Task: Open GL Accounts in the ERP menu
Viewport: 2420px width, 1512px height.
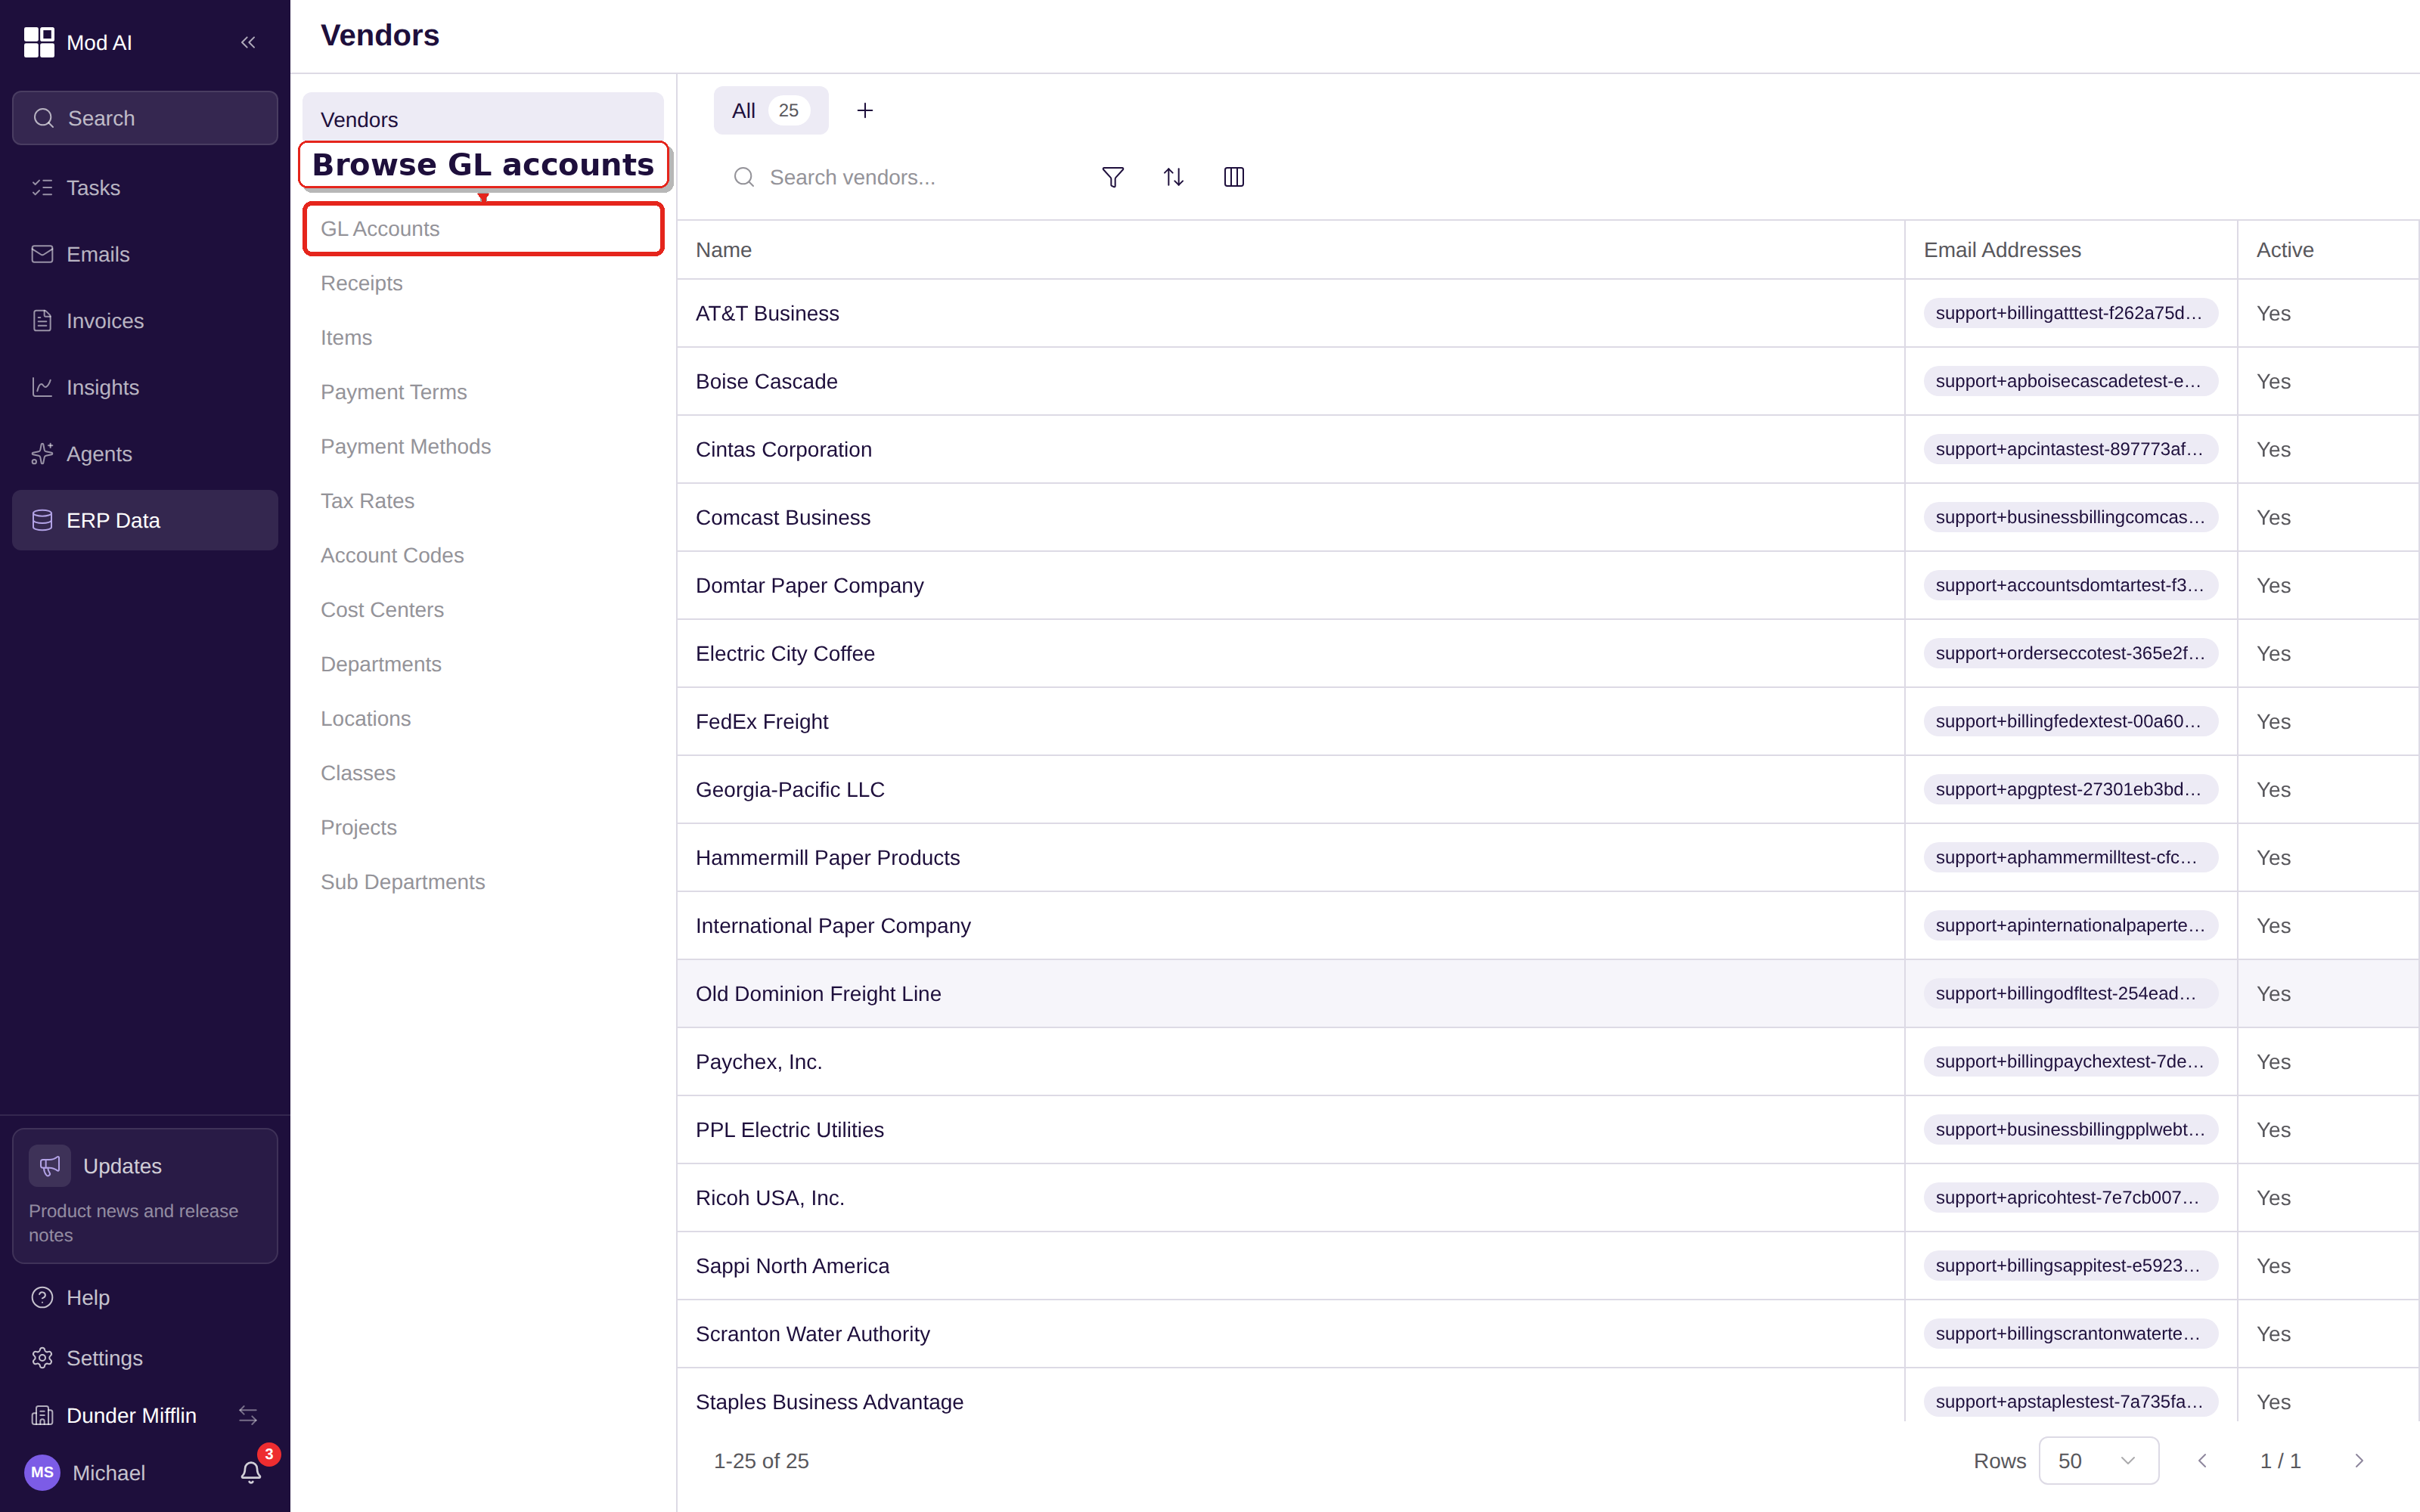Action: click(483, 229)
